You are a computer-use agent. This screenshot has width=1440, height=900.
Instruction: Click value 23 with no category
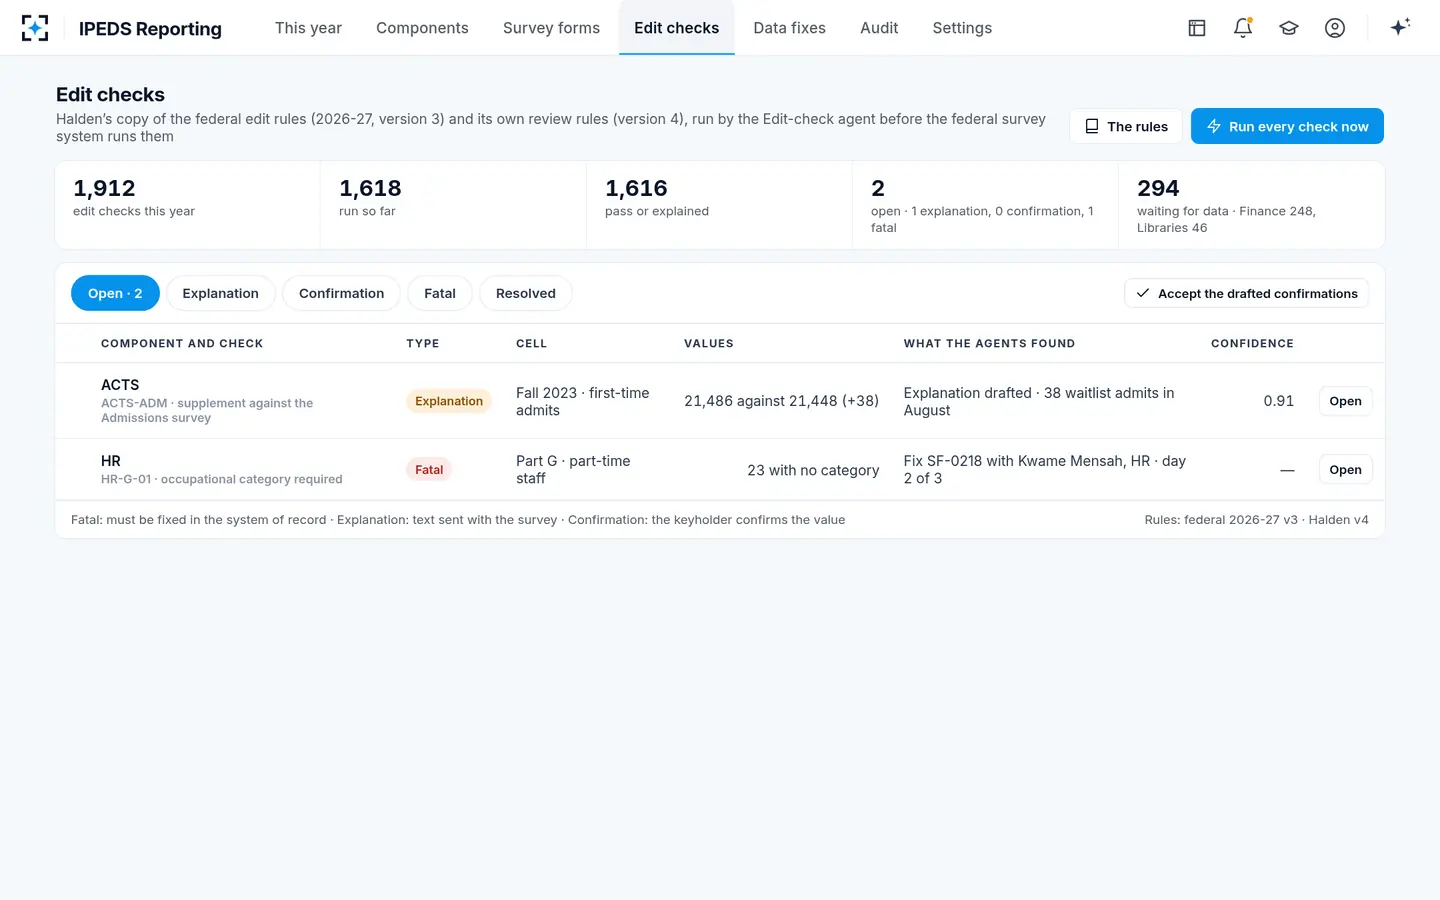(813, 470)
